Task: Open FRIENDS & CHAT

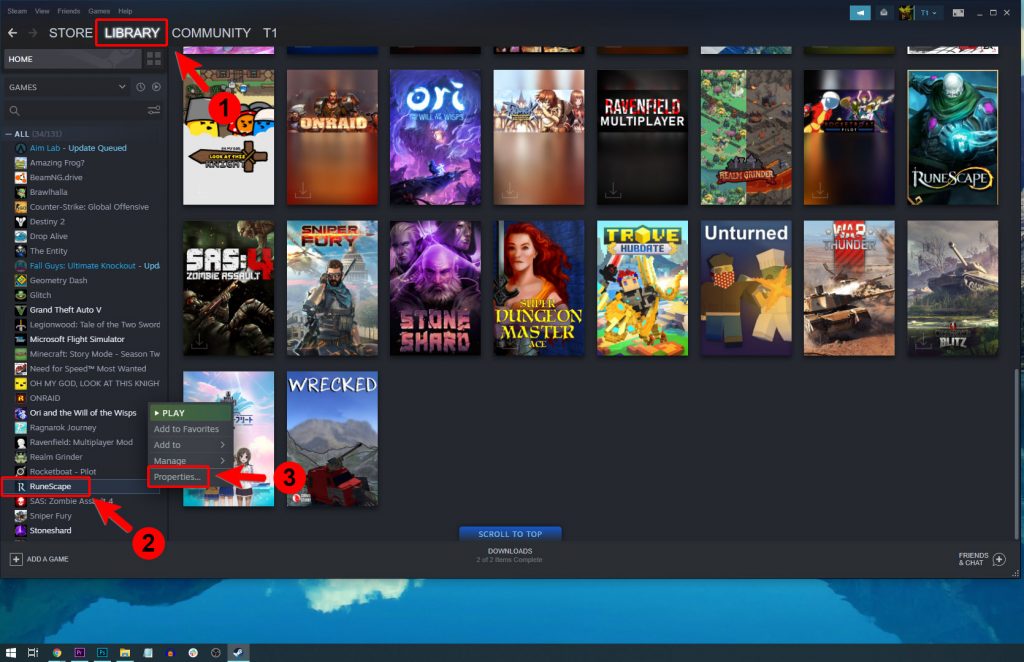Action: [x=982, y=560]
